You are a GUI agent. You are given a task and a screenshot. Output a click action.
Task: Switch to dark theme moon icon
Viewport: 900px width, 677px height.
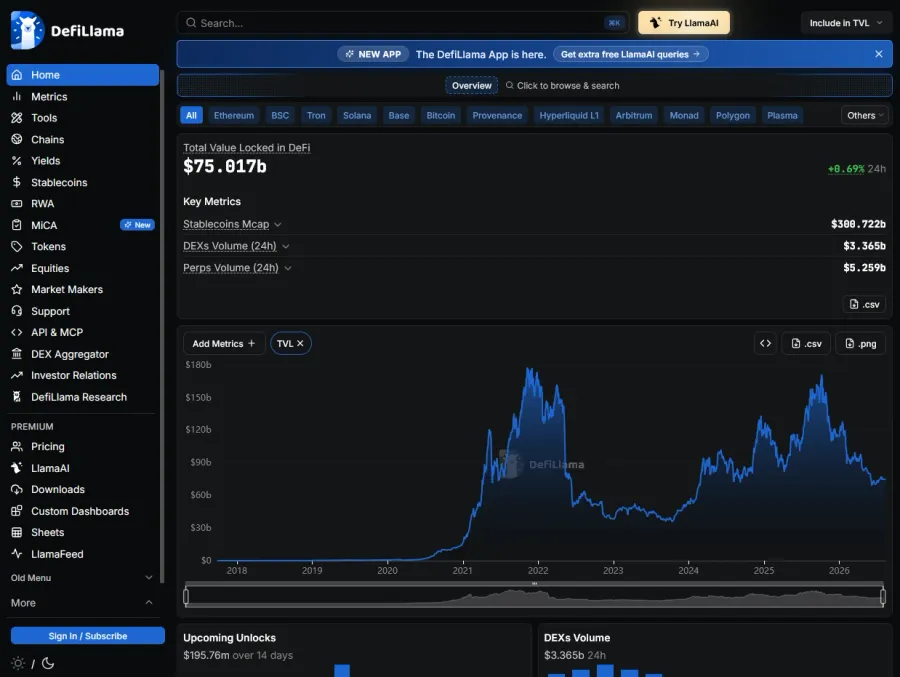click(48, 663)
